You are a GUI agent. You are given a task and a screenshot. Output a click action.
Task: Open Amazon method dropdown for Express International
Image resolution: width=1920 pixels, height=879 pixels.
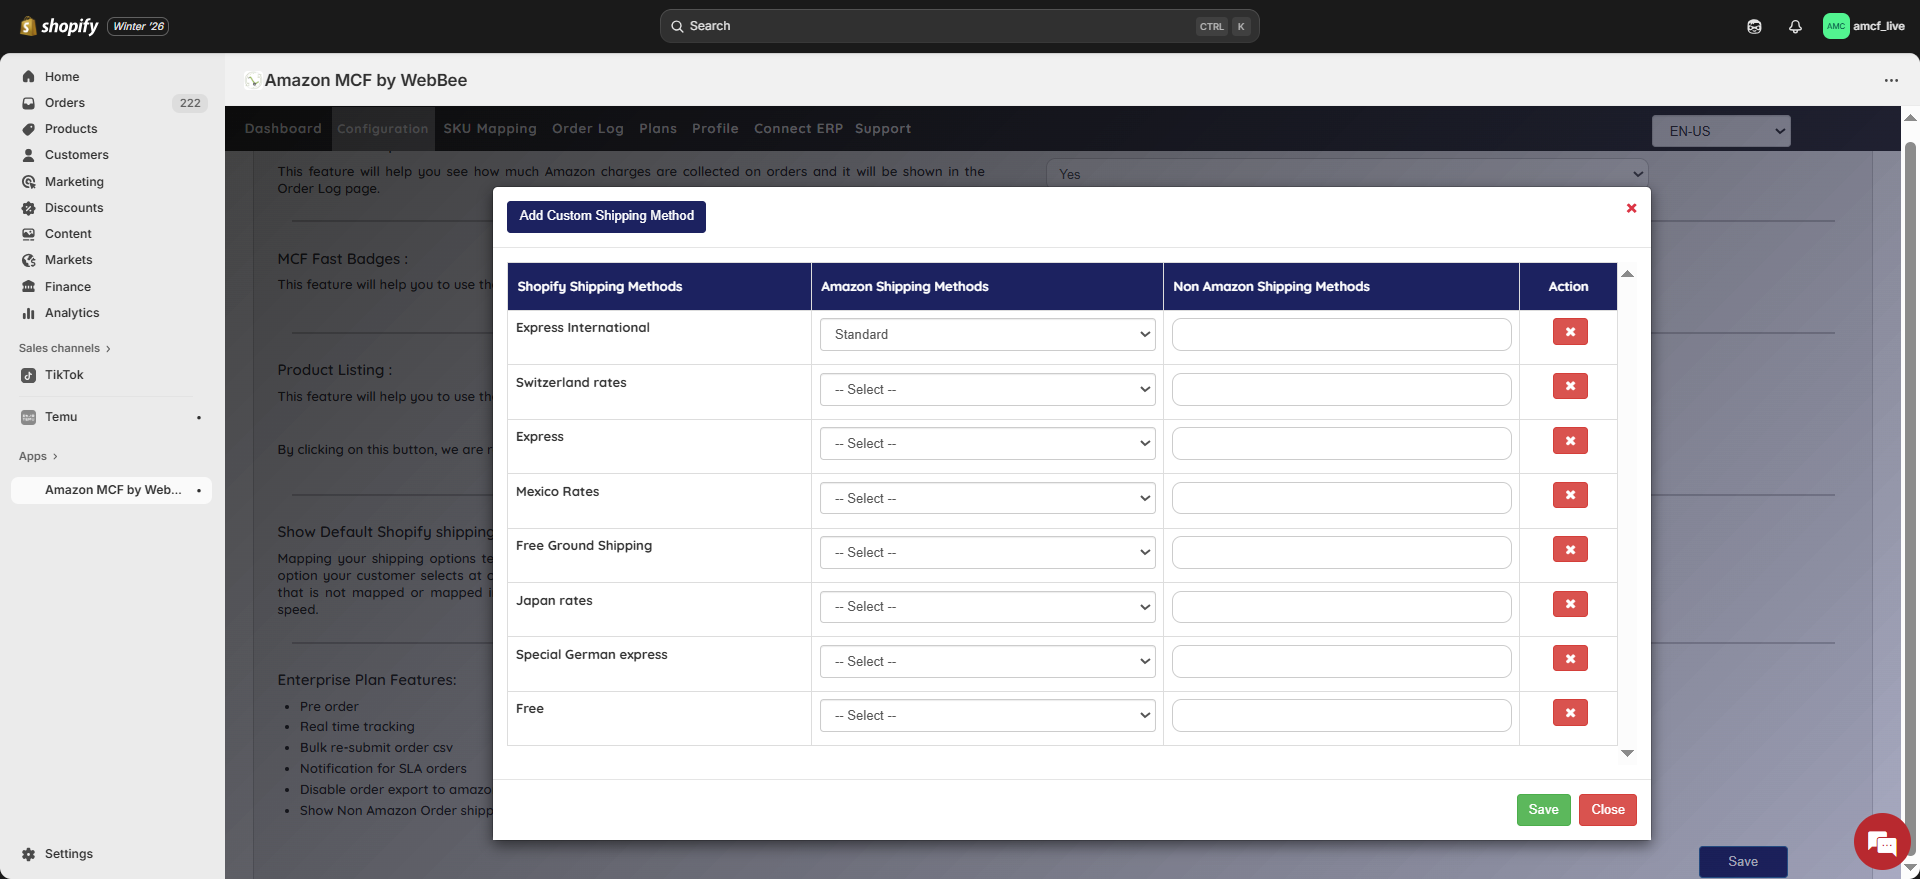987,335
